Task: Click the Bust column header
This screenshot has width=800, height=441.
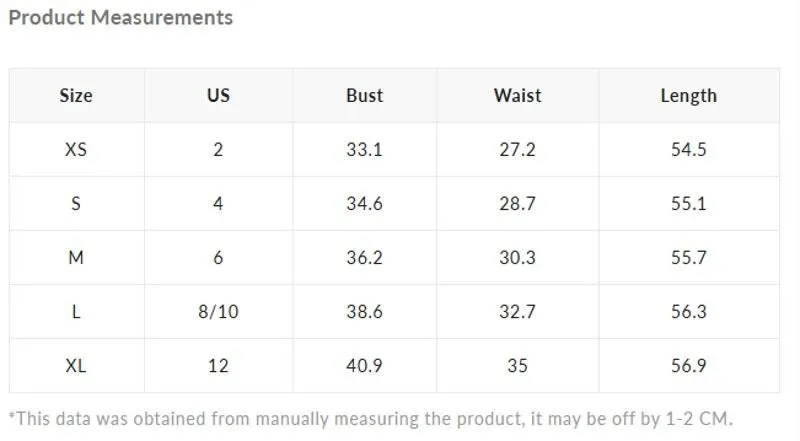Action: click(x=364, y=95)
